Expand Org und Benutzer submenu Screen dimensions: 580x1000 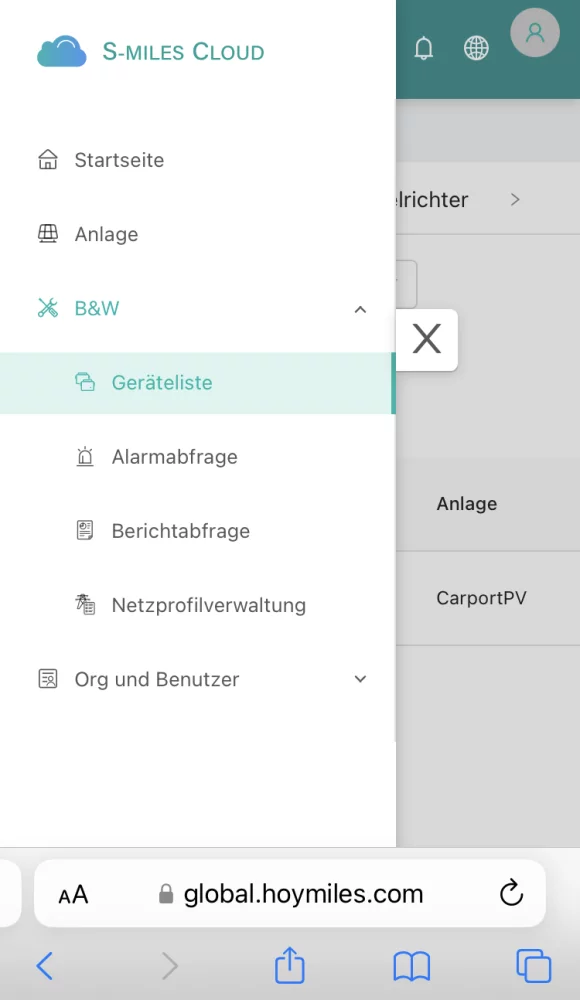(x=360, y=679)
